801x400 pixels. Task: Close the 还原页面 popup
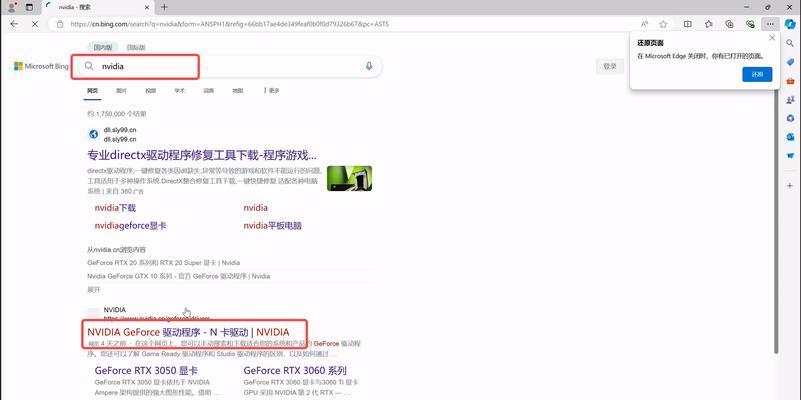772,38
